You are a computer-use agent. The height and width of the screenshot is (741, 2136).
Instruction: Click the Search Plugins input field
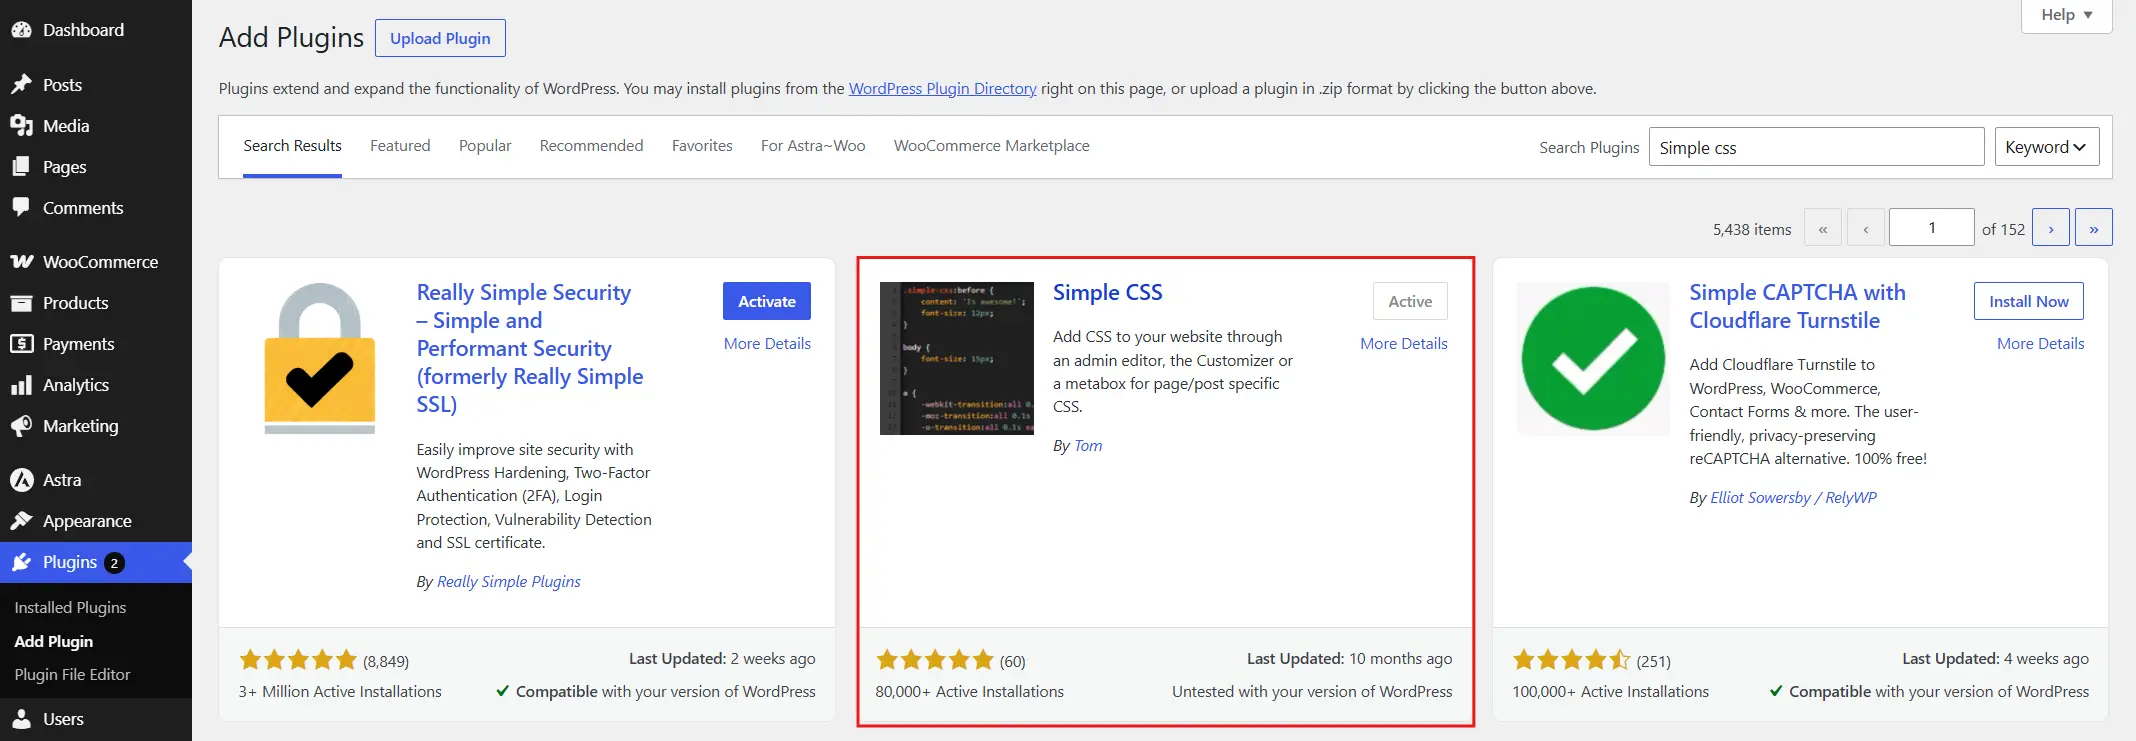tap(1816, 147)
